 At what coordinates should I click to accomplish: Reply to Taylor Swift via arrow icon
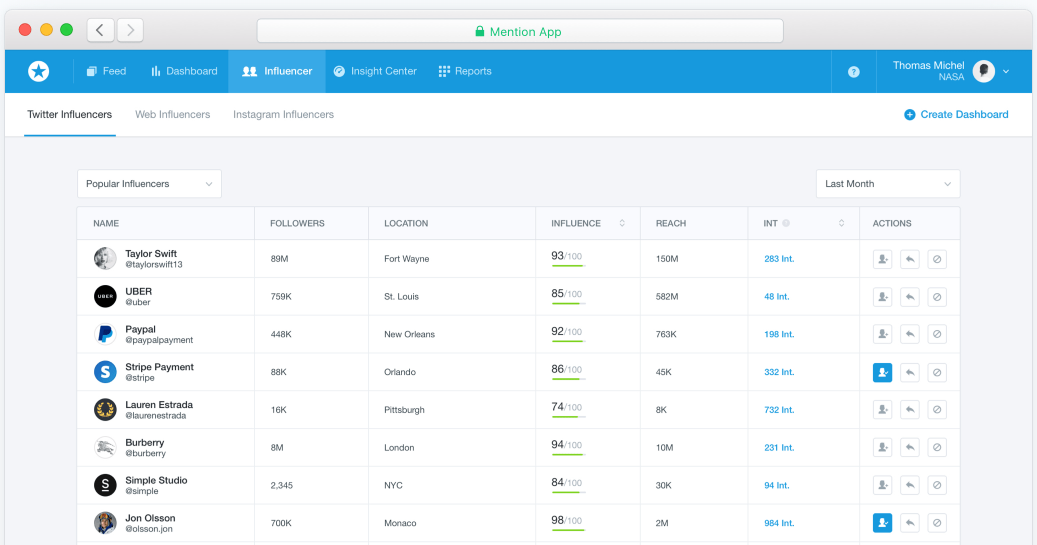(910, 259)
